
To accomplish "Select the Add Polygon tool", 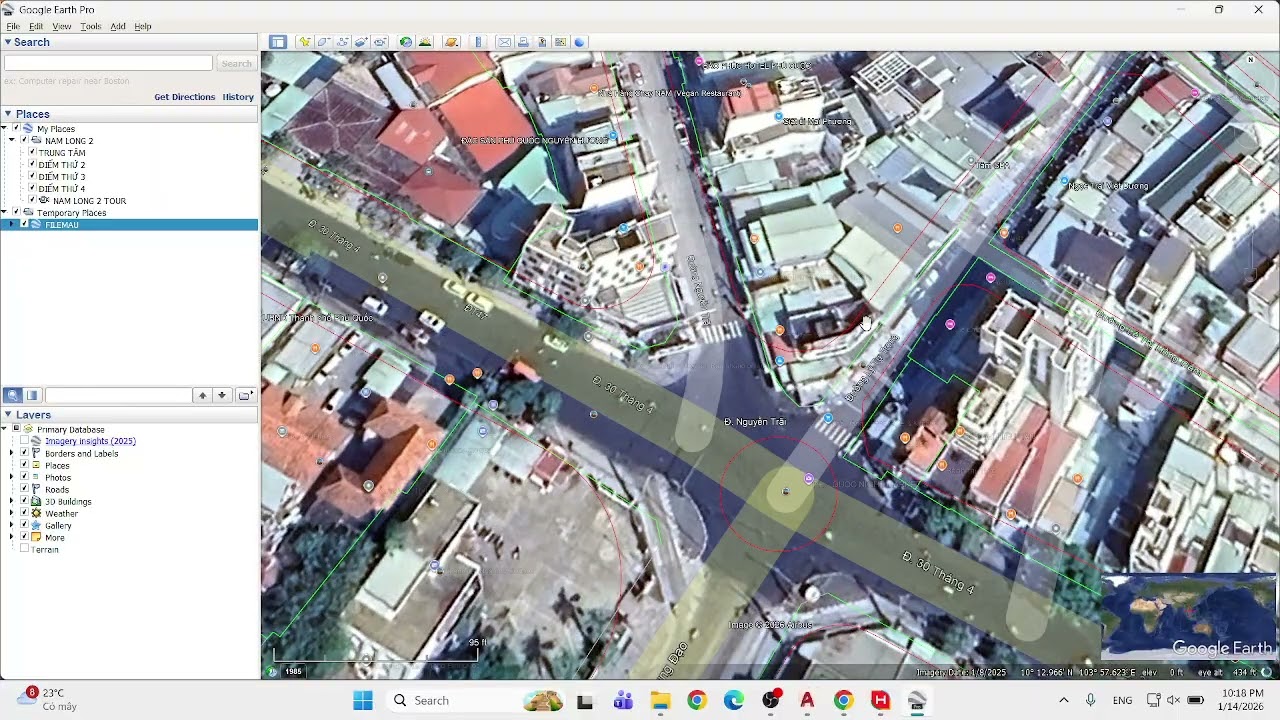I will click(324, 42).
